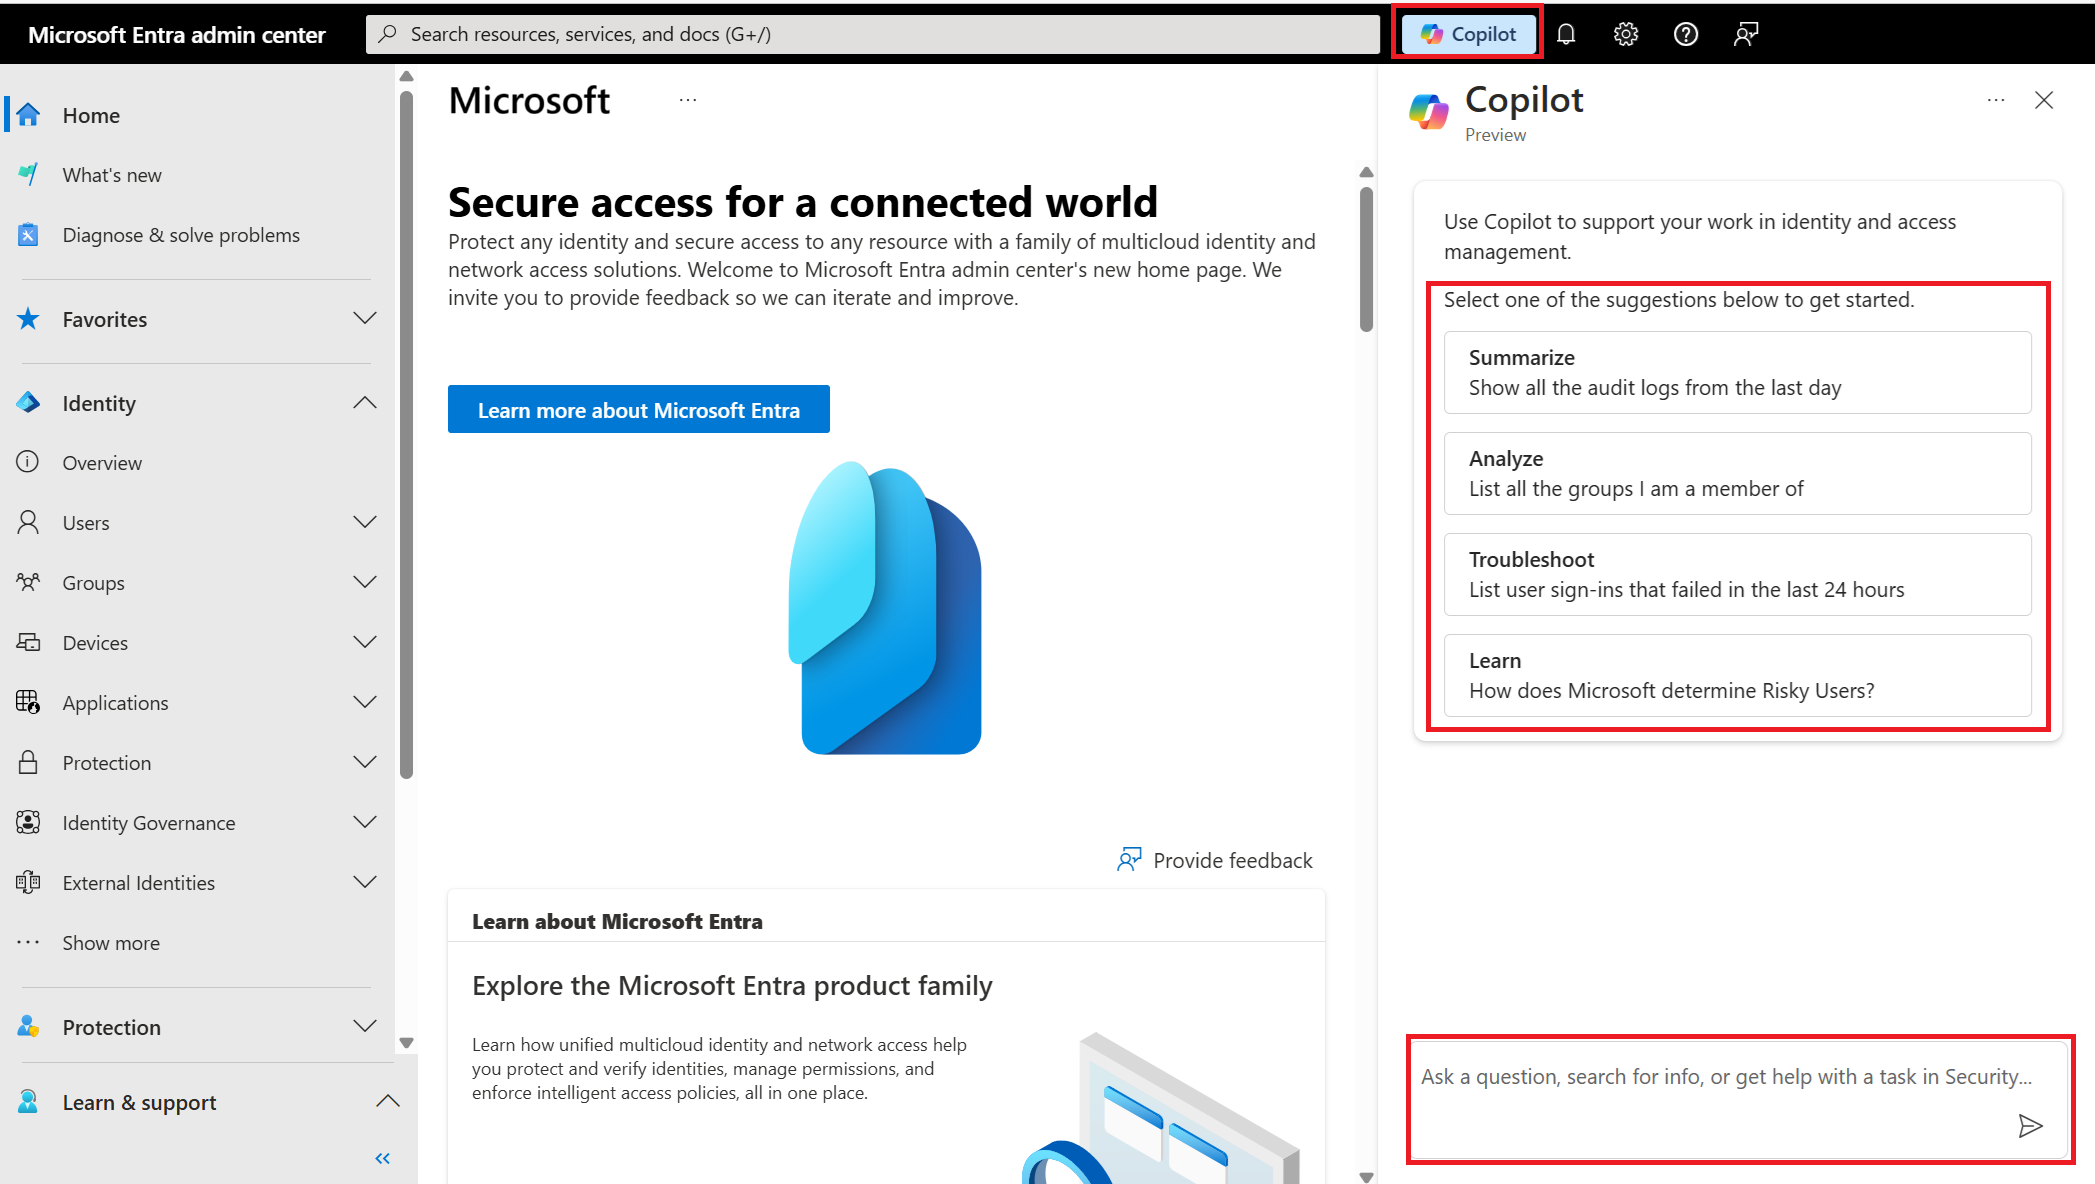
Task: Click the notification bell icon
Action: [x=1568, y=33]
